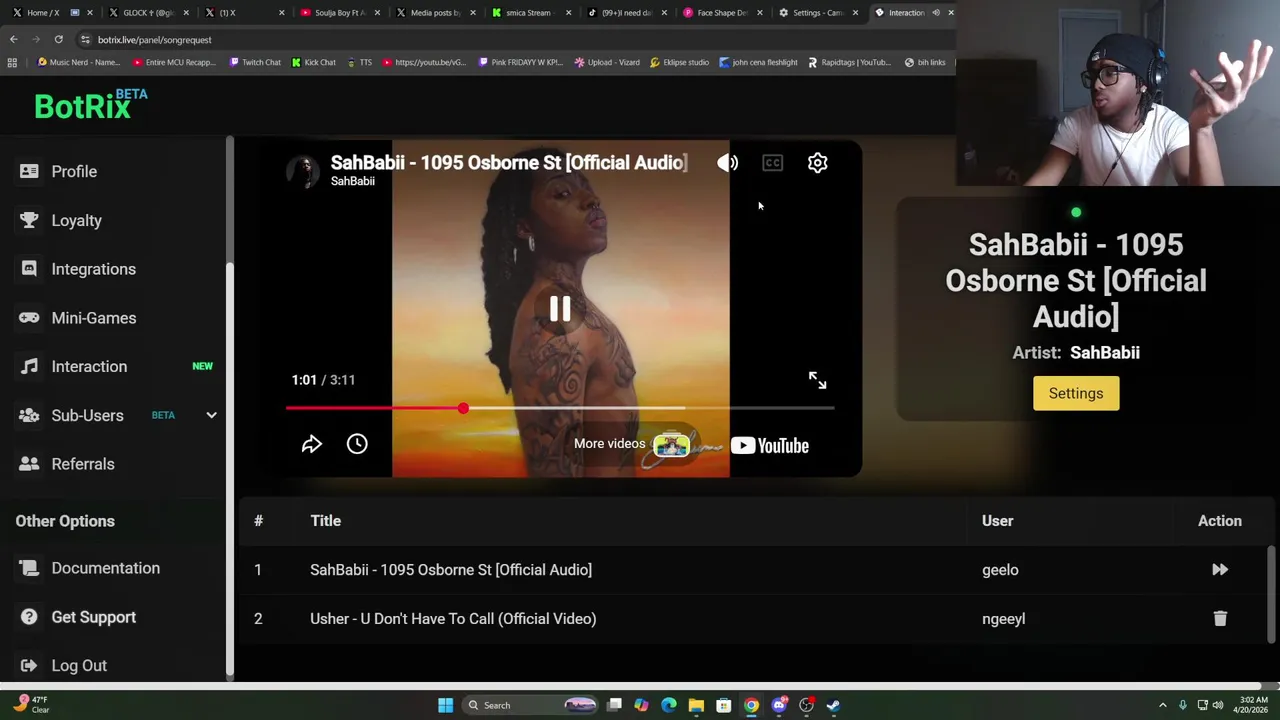Open File Explorer from taskbar

point(696,705)
